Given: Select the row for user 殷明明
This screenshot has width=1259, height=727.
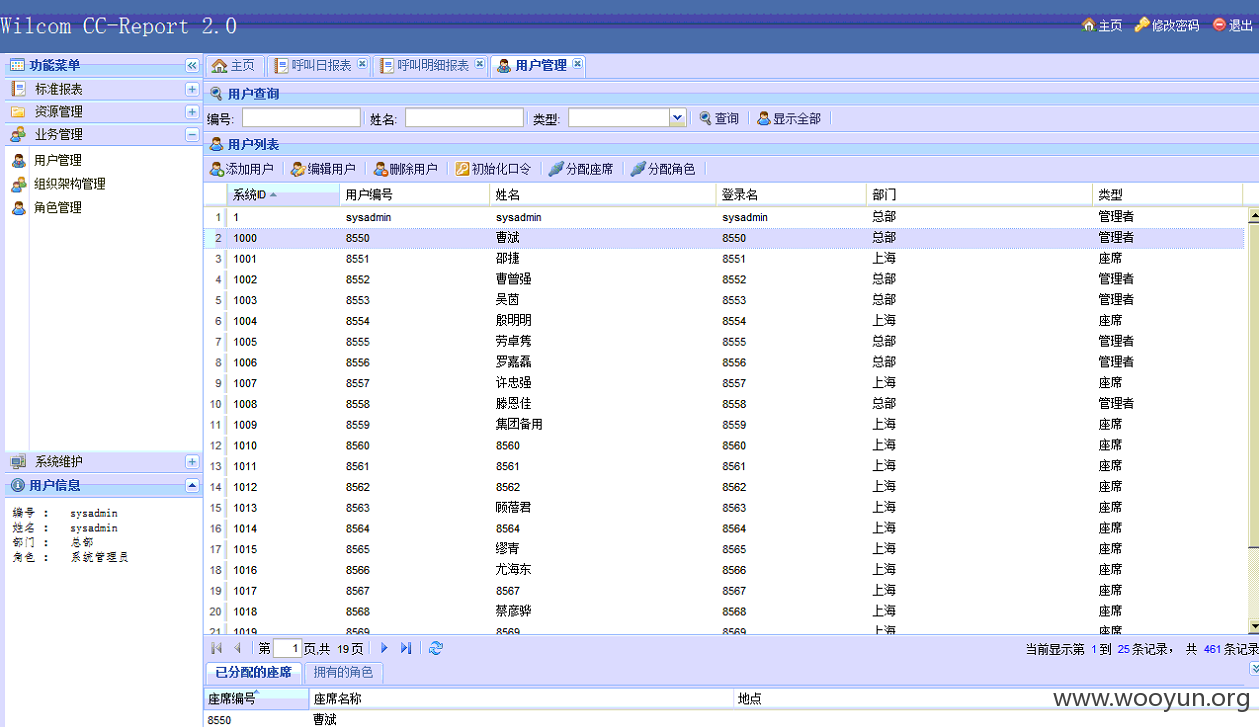Looking at the screenshot, I should (725, 321).
